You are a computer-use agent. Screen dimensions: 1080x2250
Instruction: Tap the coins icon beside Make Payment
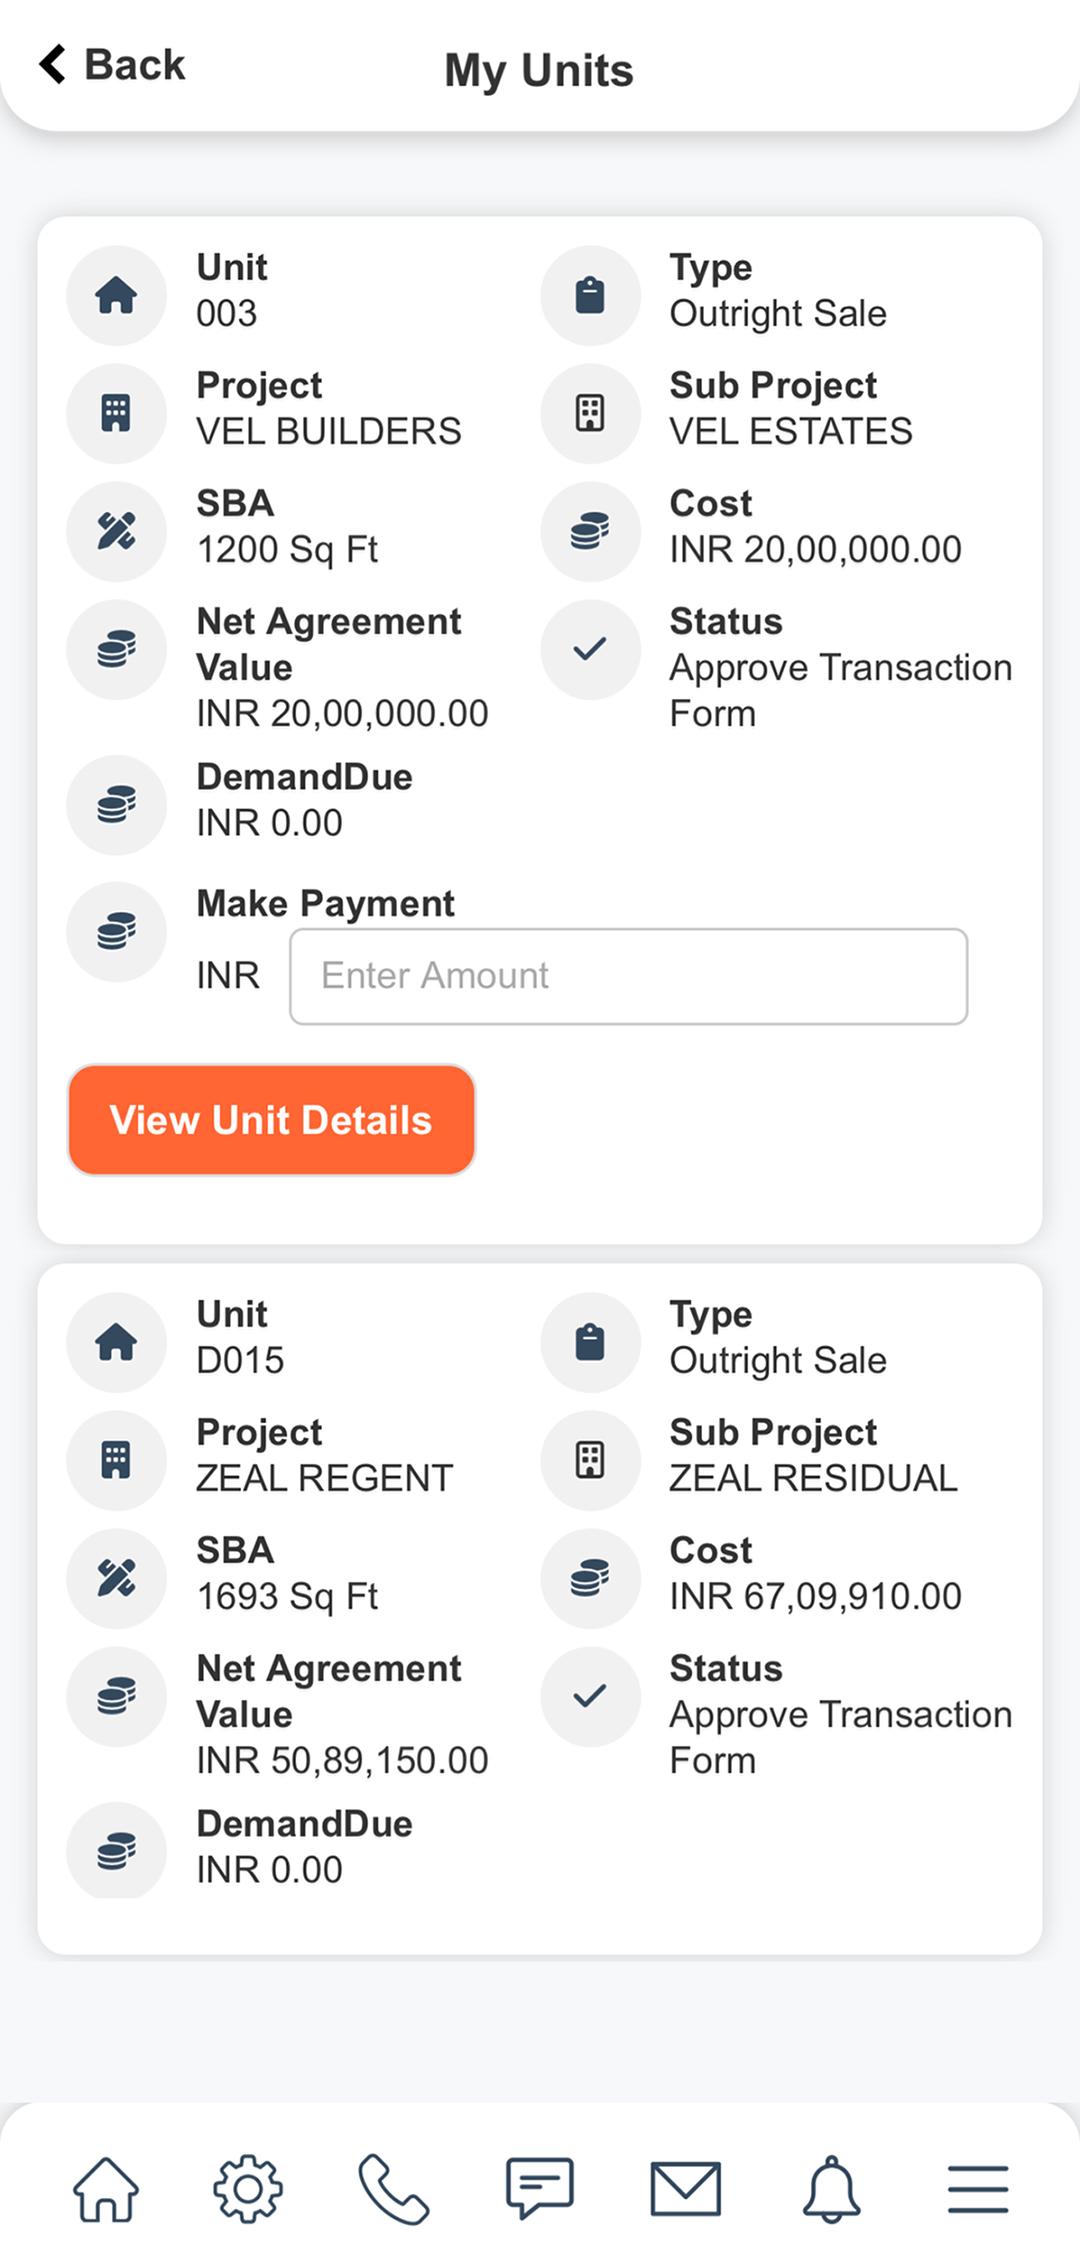coord(116,931)
